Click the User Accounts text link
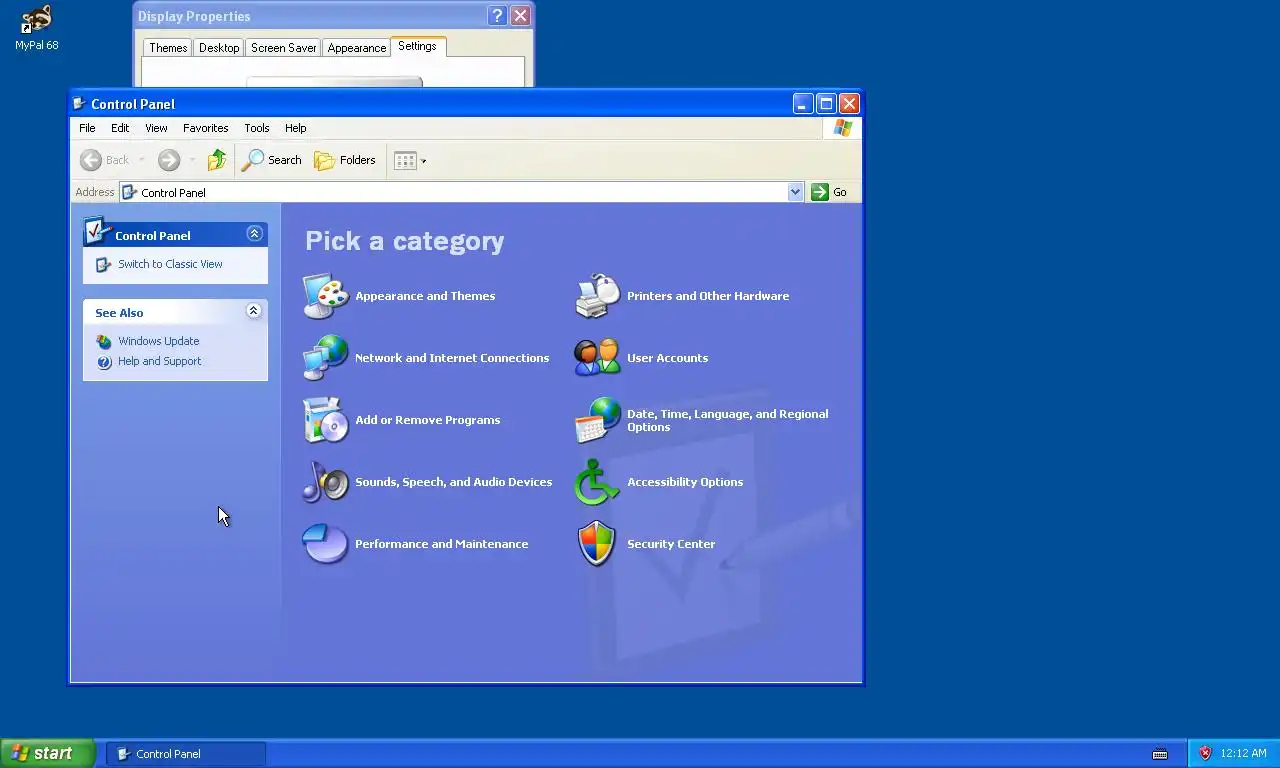 click(x=667, y=358)
